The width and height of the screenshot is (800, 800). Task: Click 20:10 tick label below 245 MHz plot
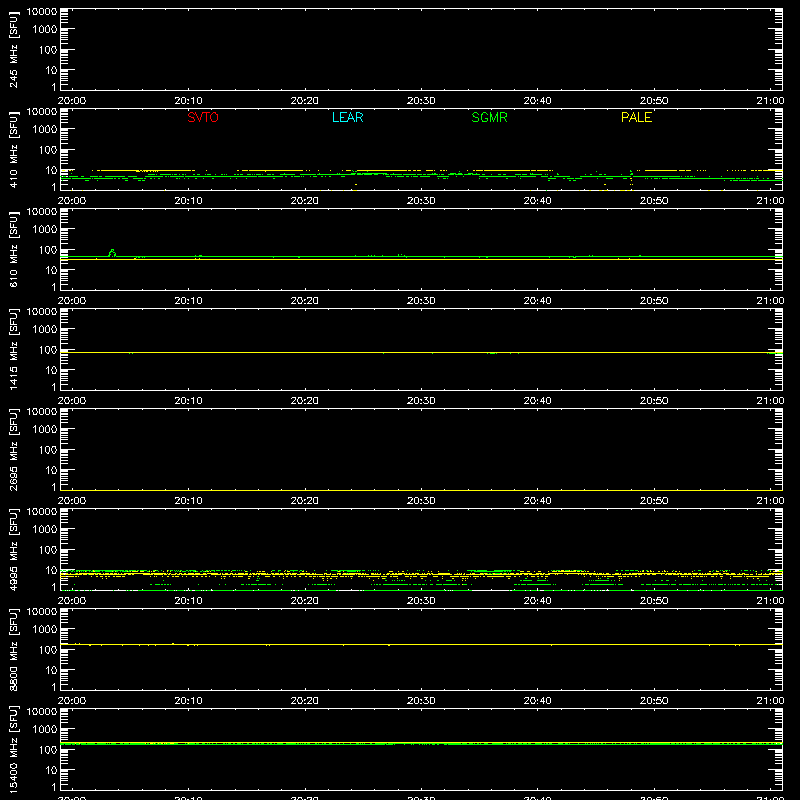tap(188, 101)
